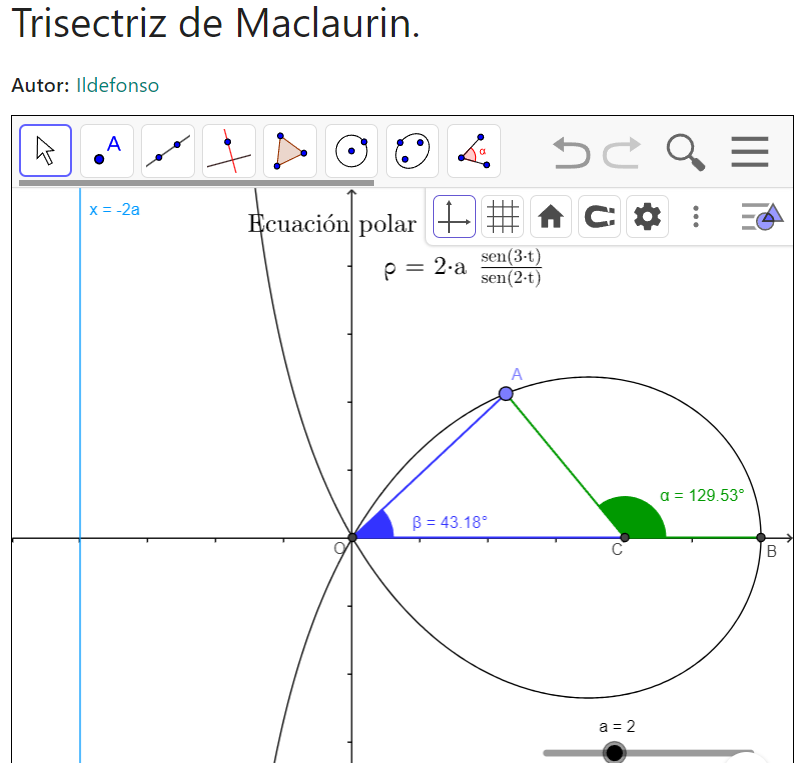Toggle the grid display button

pyautogui.click(x=502, y=216)
